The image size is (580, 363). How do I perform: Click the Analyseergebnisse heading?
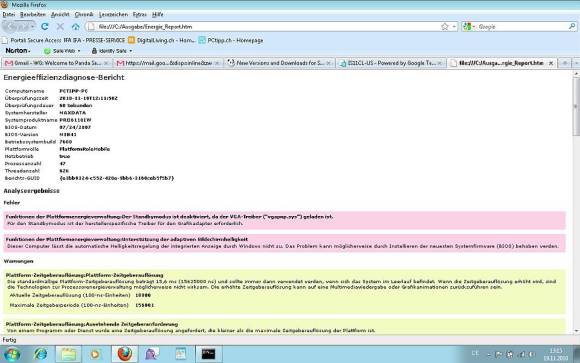[31, 191]
